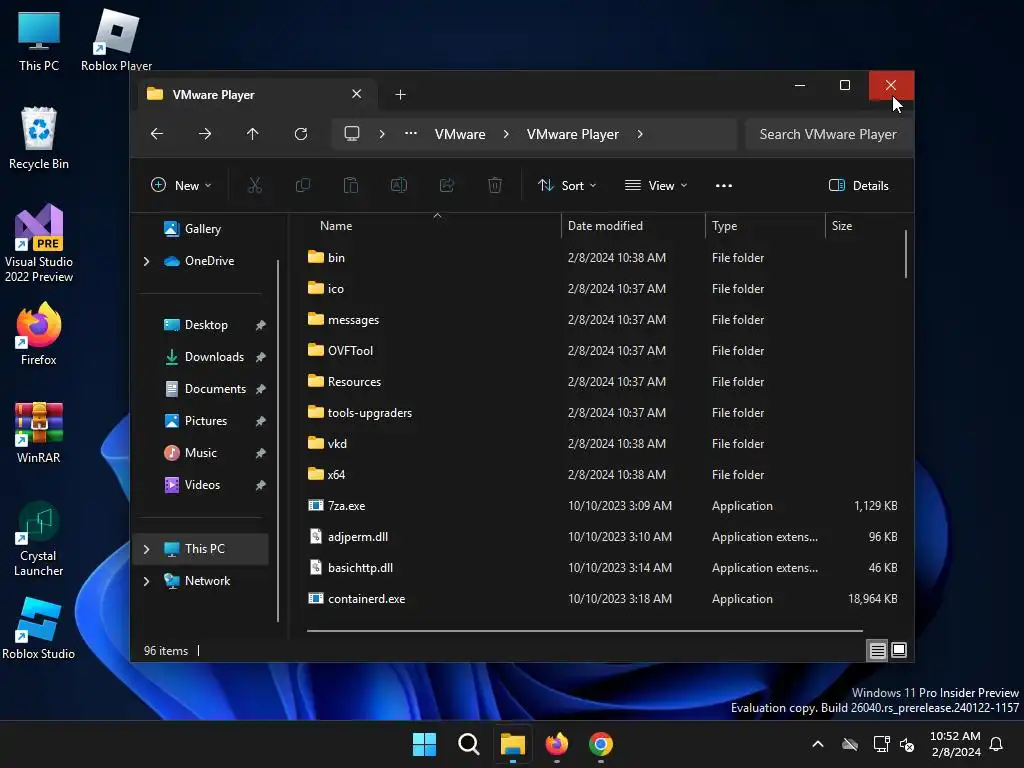Click the vertical scrollbar in file list
Viewport: 1024px width, 768px height.
coord(906,254)
